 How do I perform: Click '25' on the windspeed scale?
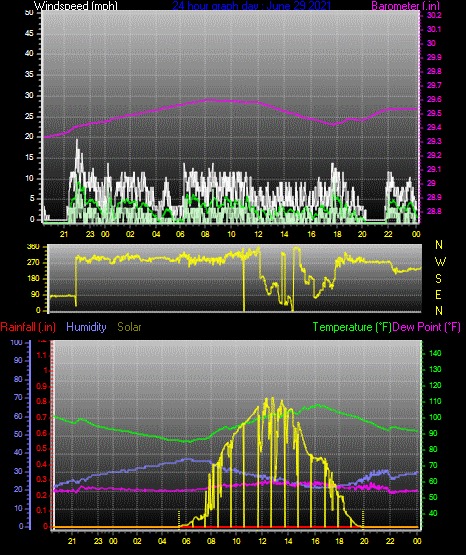tap(29, 116)
